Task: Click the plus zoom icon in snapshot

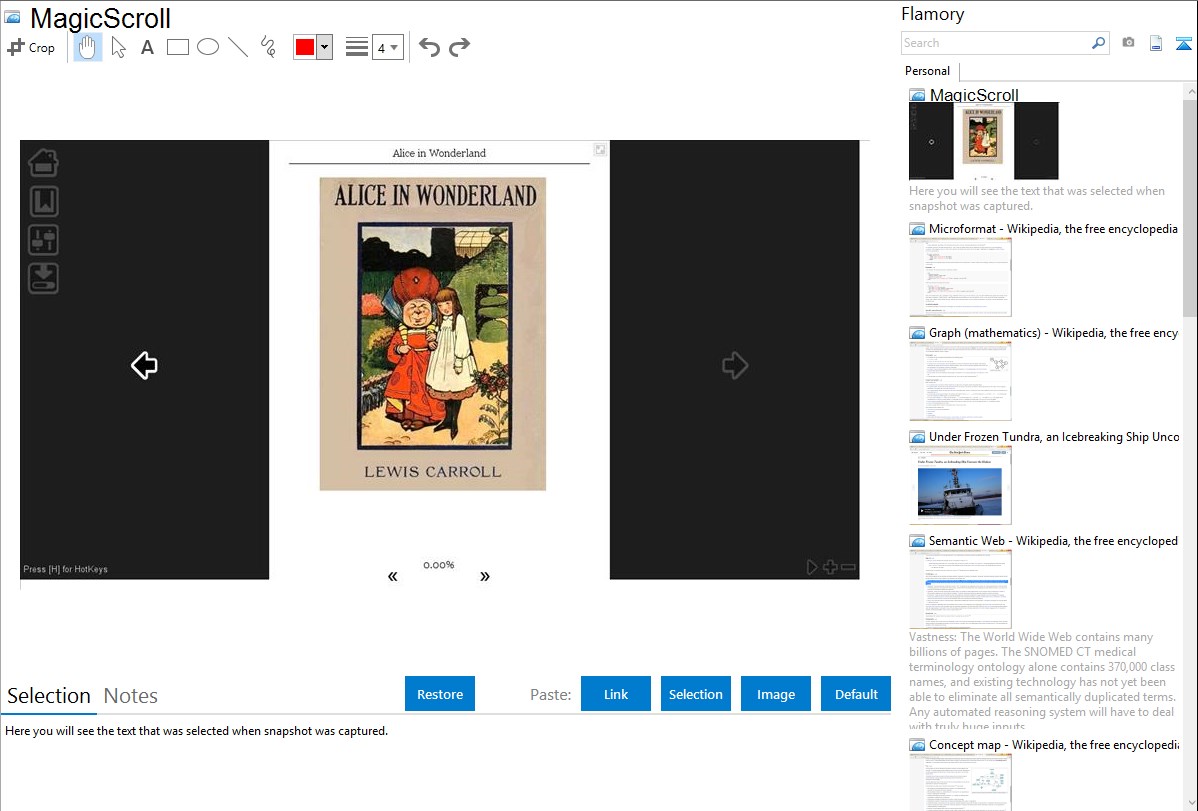Action: (830, 567)
